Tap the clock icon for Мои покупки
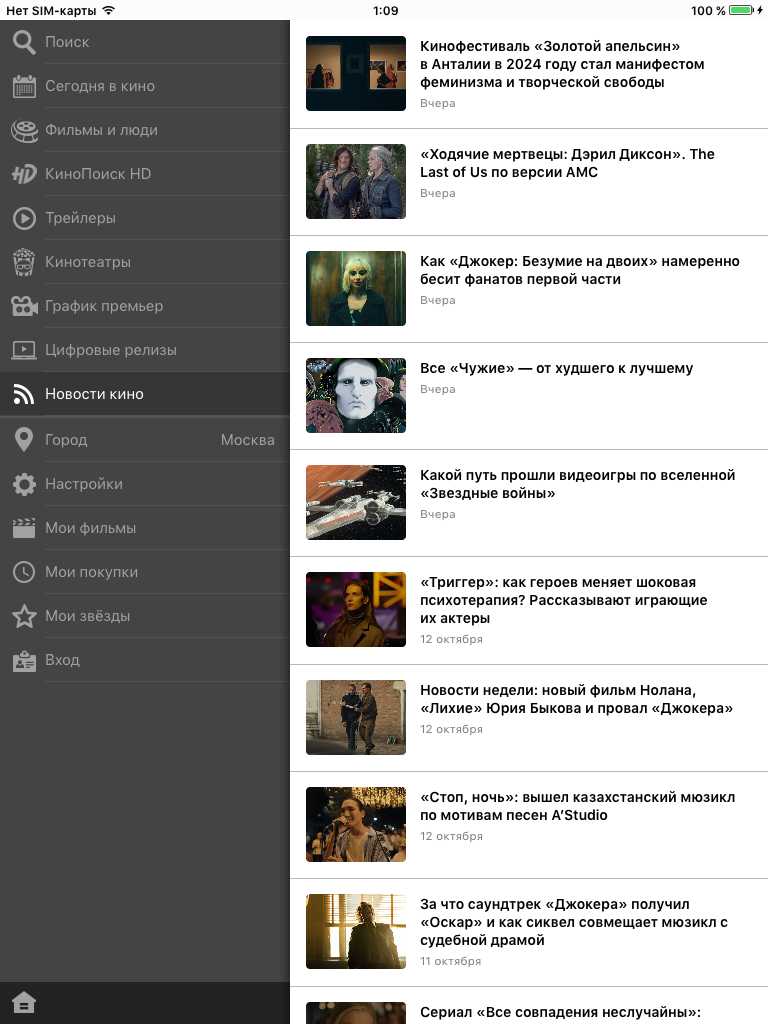Image resolution: width=768 pixels, height=1024 pixels. pyautogui.click(x=24, y=572)
